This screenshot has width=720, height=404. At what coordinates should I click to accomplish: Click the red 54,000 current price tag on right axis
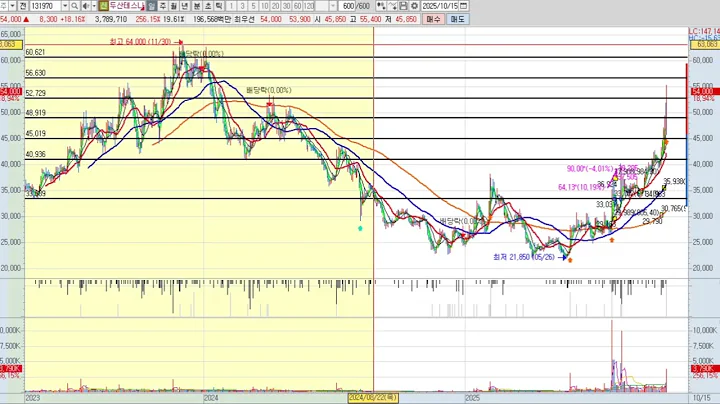[703, 92]
